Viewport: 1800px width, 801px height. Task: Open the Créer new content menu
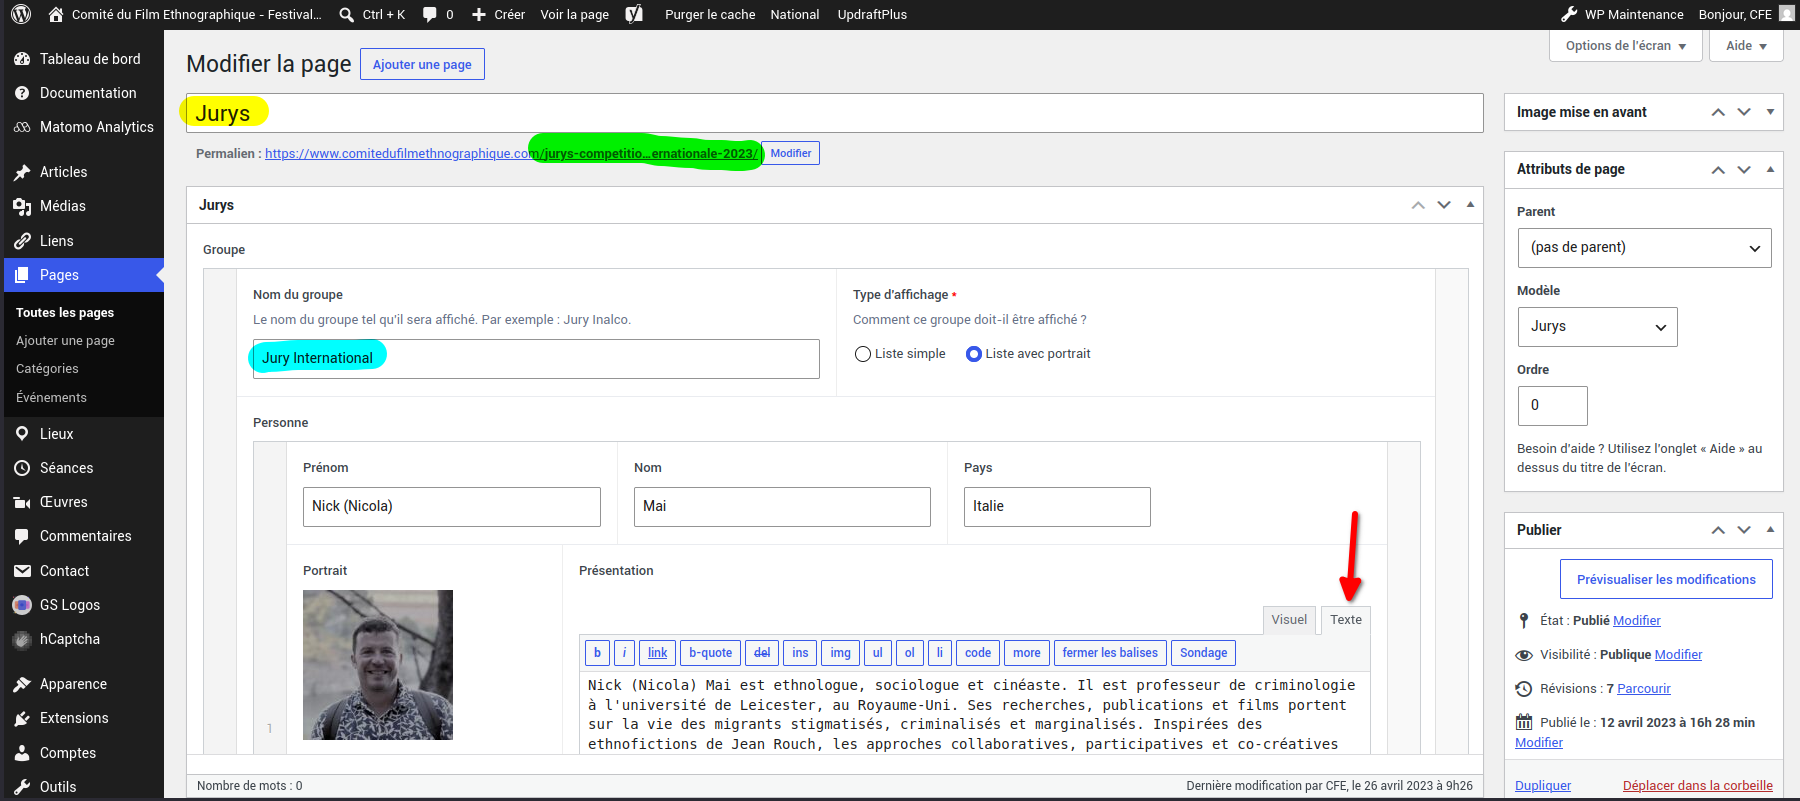498,14
